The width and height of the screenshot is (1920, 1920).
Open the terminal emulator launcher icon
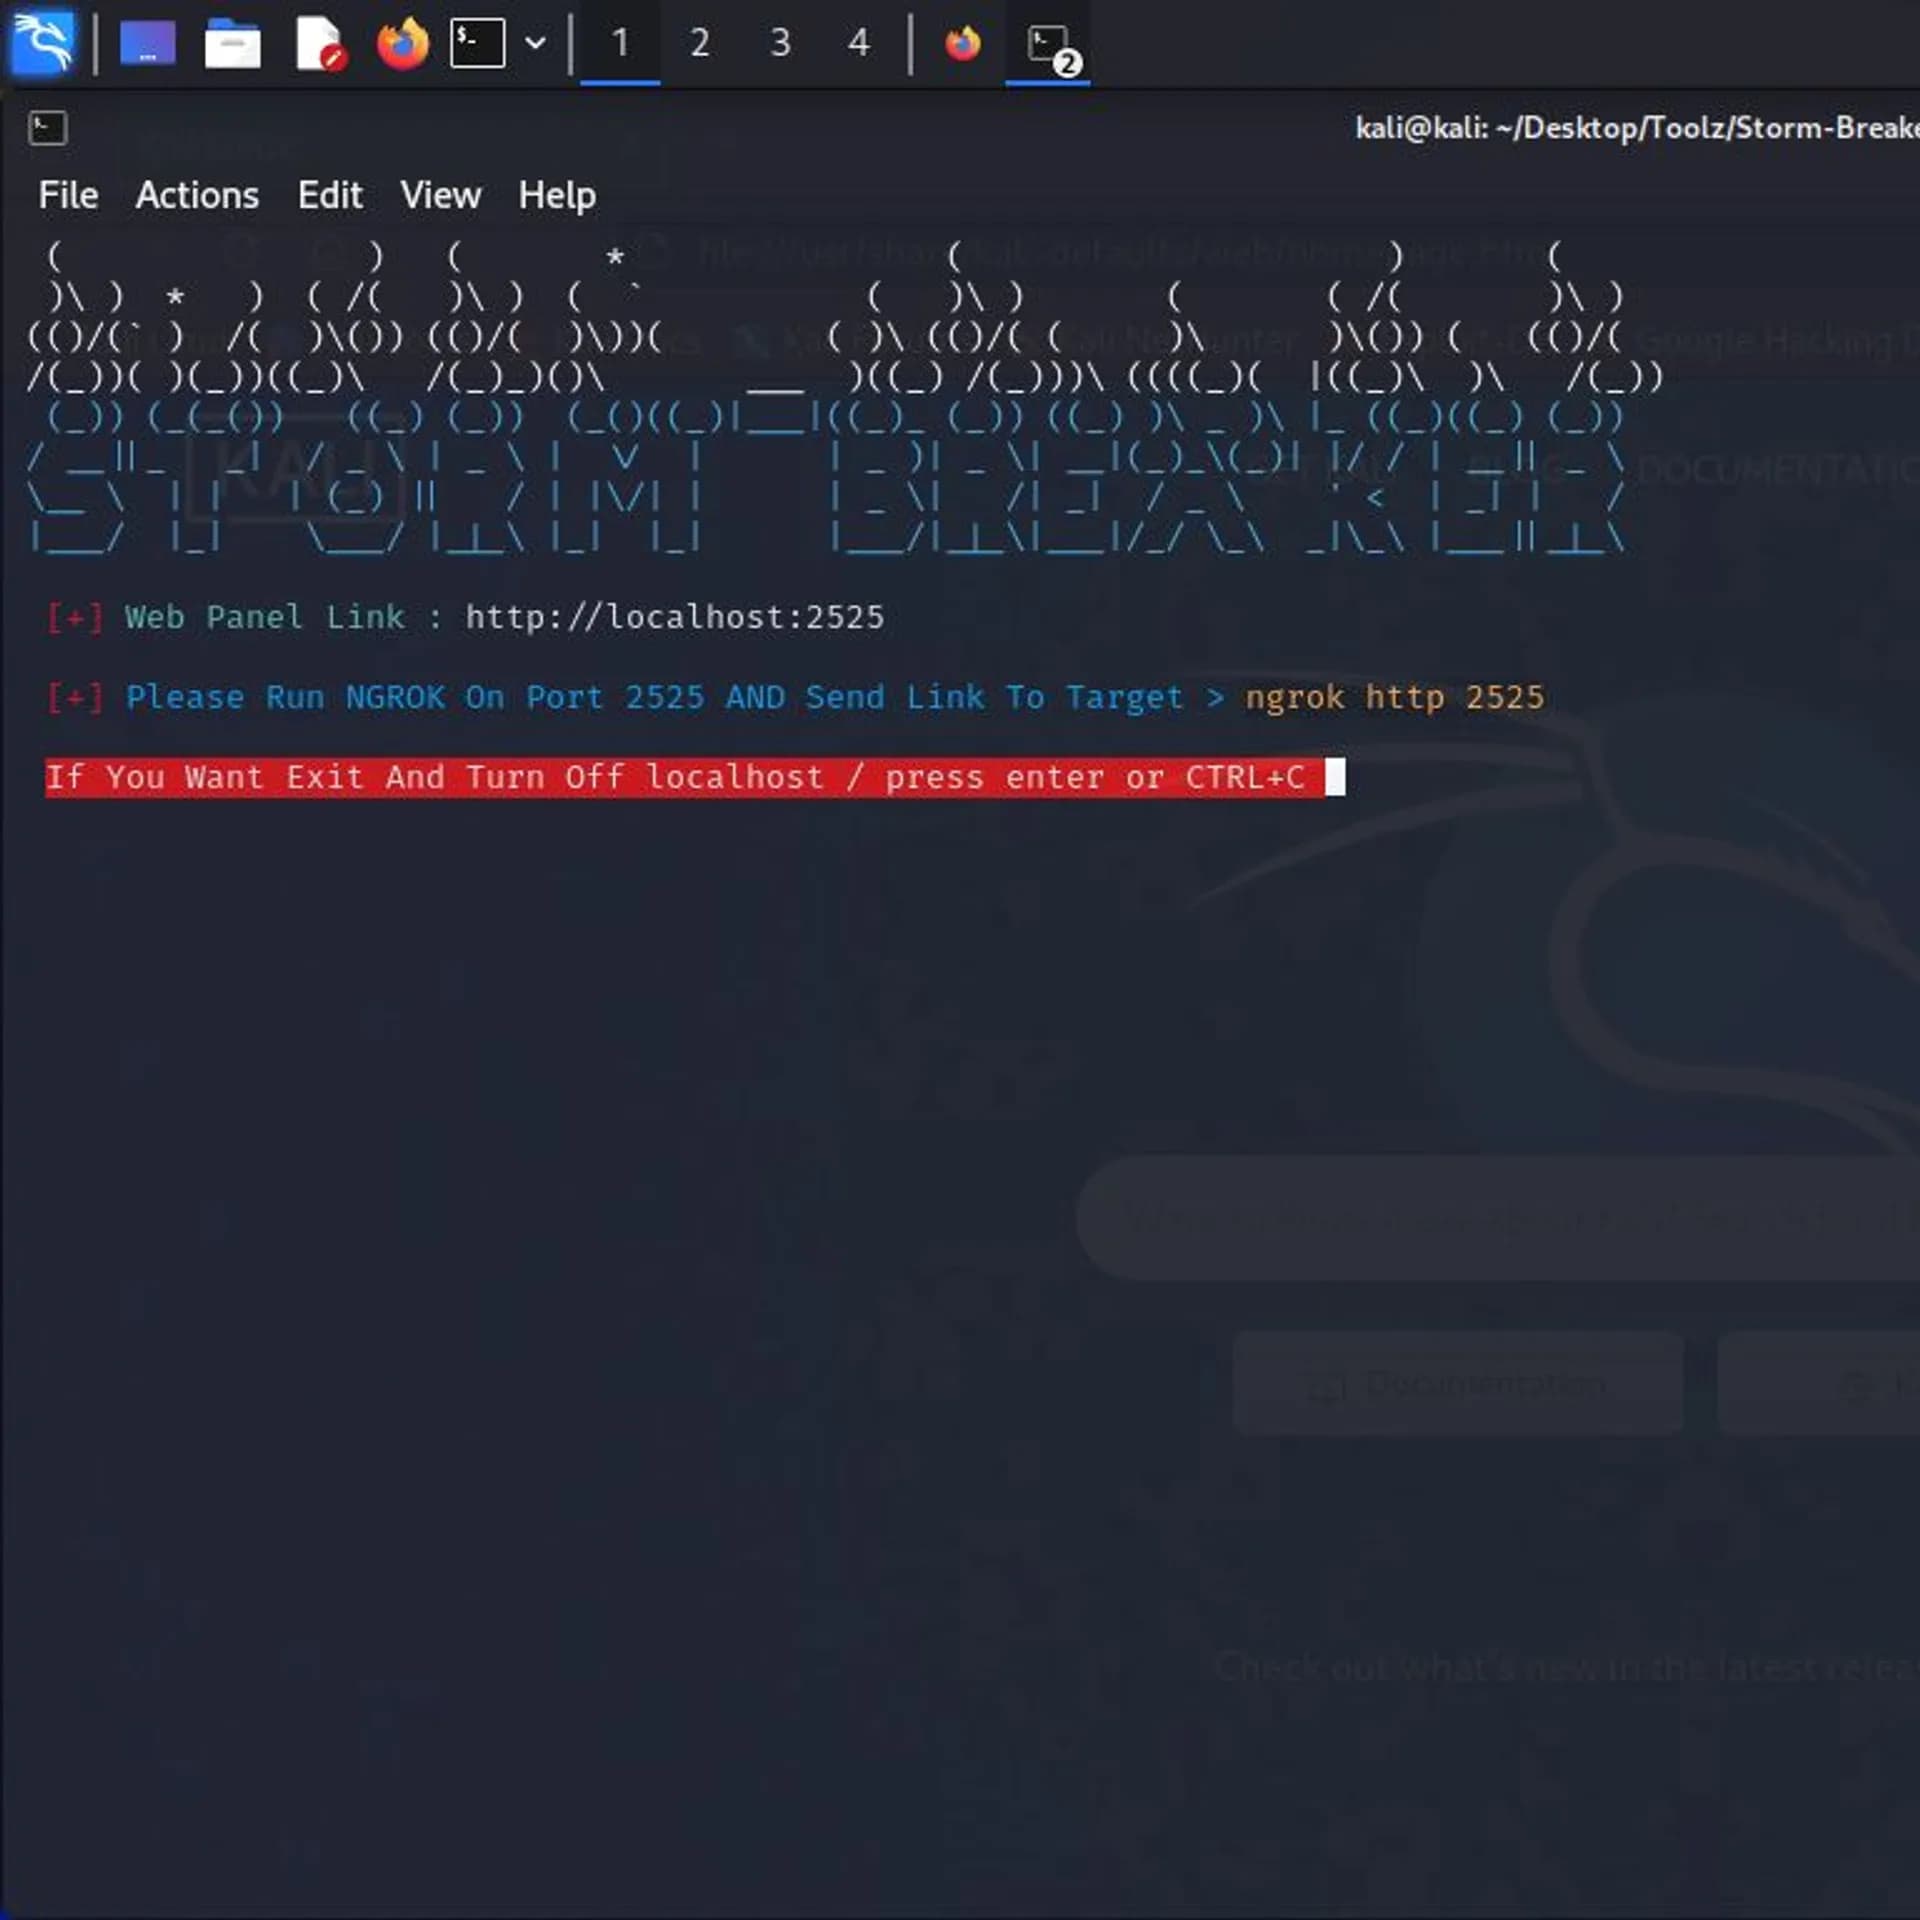pyautogui.click(x=477, y=43)
